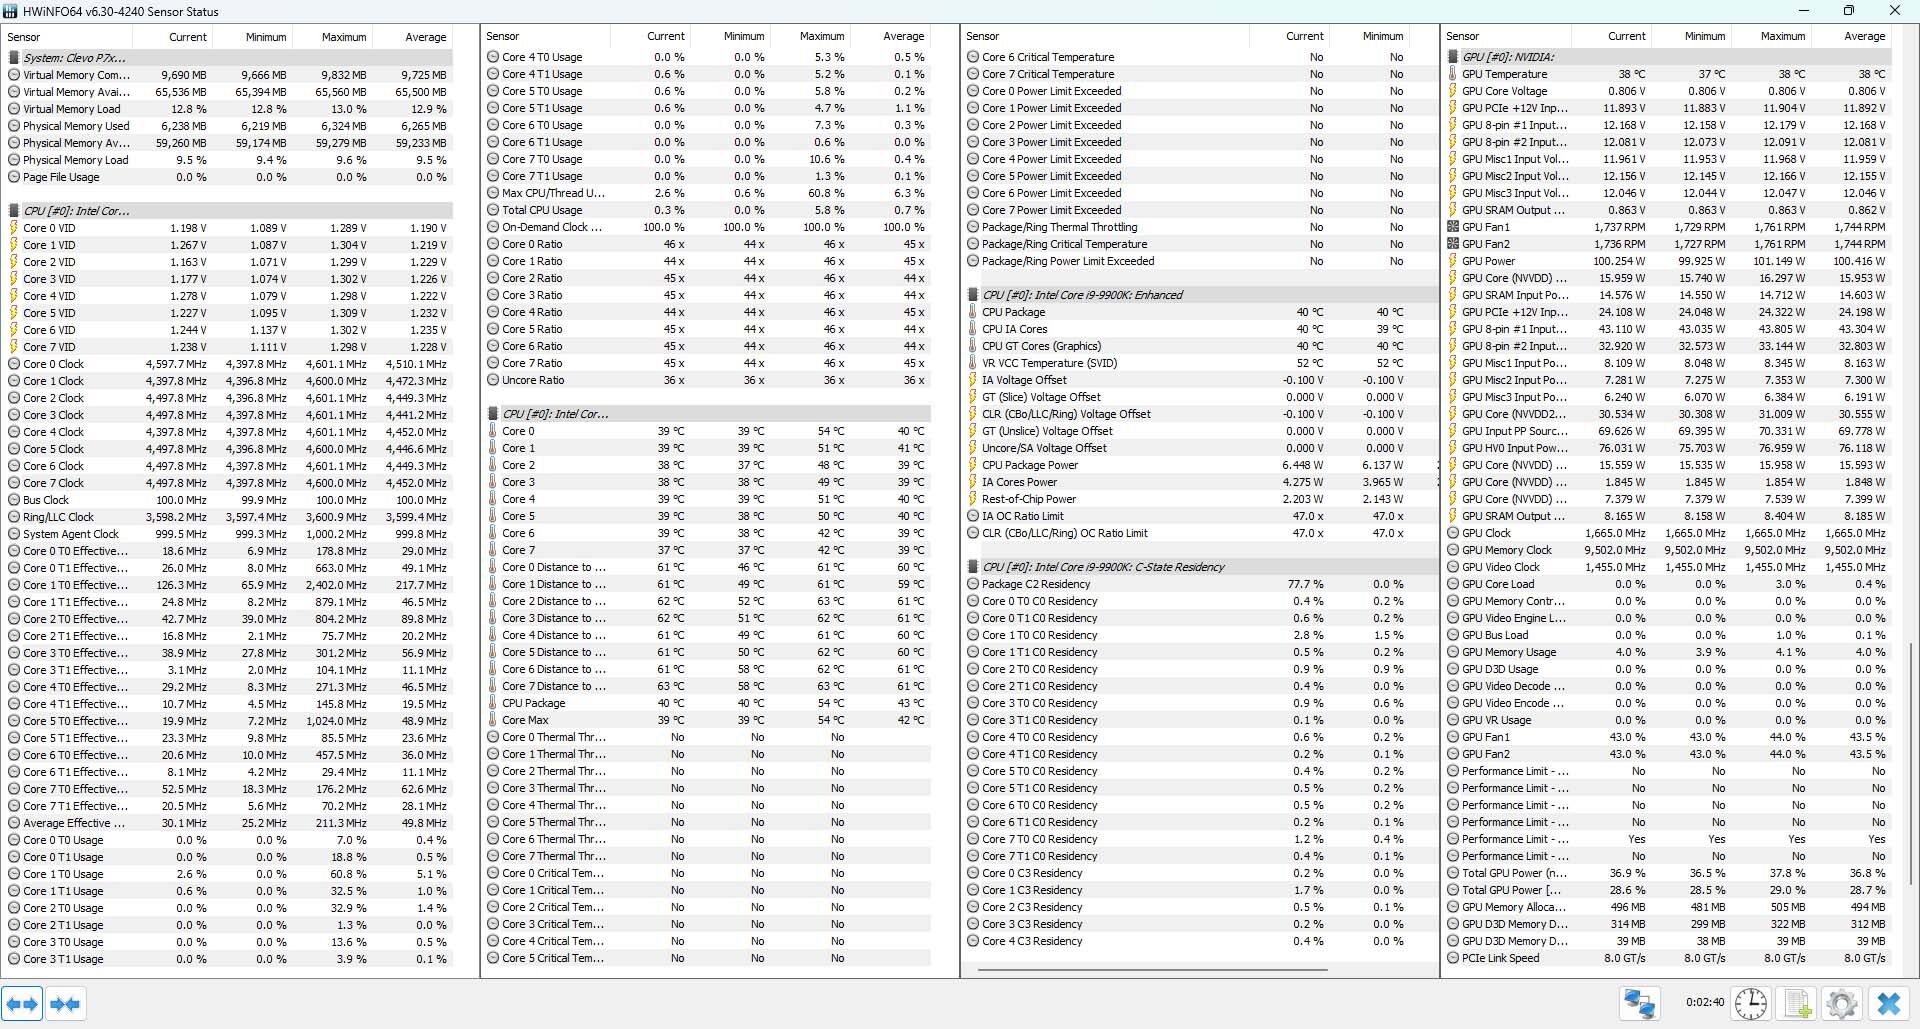Click the icon beside Package C2 Residency
The height and width of the screenshot is (1029, 1920).
pos(973,584)
